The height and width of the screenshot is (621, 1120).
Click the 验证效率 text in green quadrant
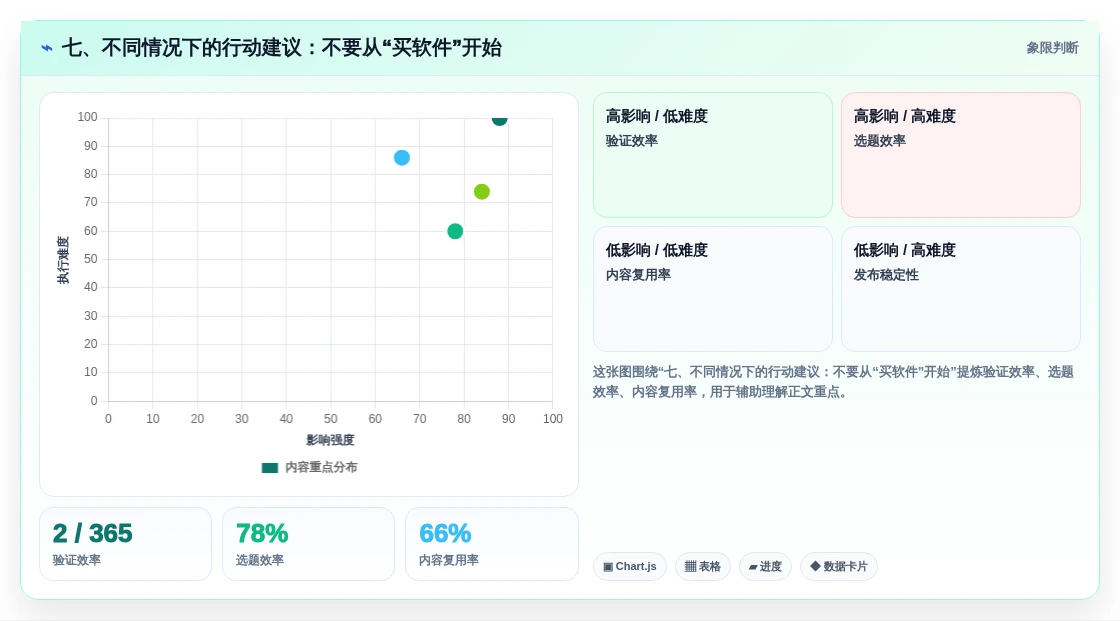[631, 141]
